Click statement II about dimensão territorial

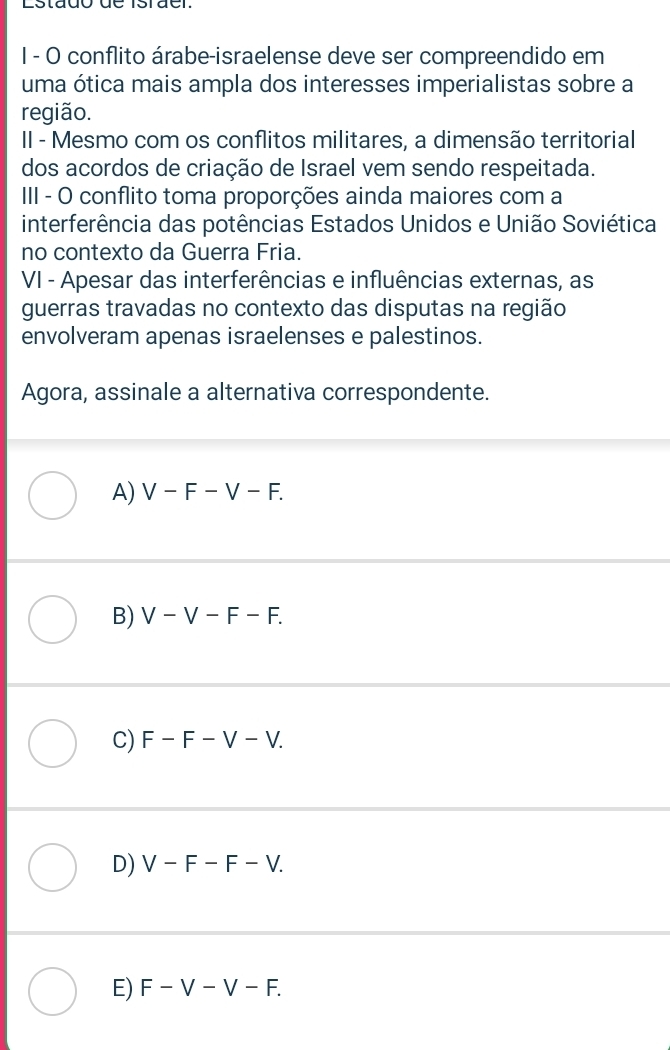328,154
